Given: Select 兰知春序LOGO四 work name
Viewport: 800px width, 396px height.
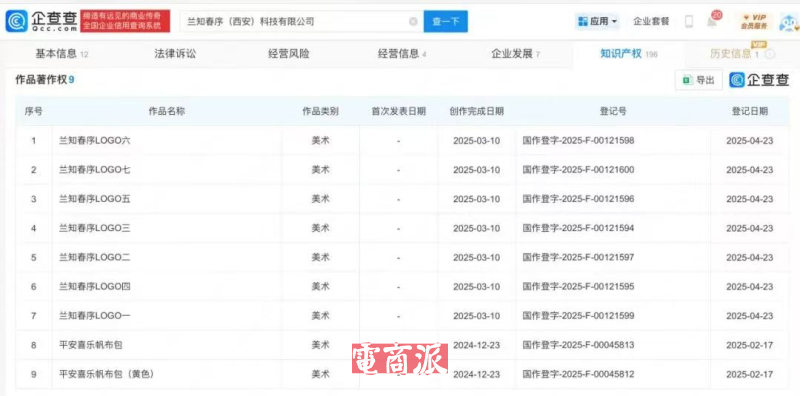Looking at the screenshot, I should 95,287.
